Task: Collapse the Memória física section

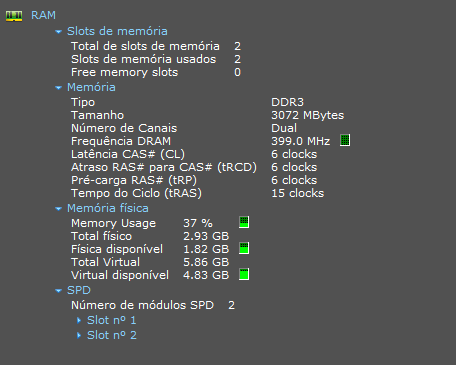Action: (58, 209)
